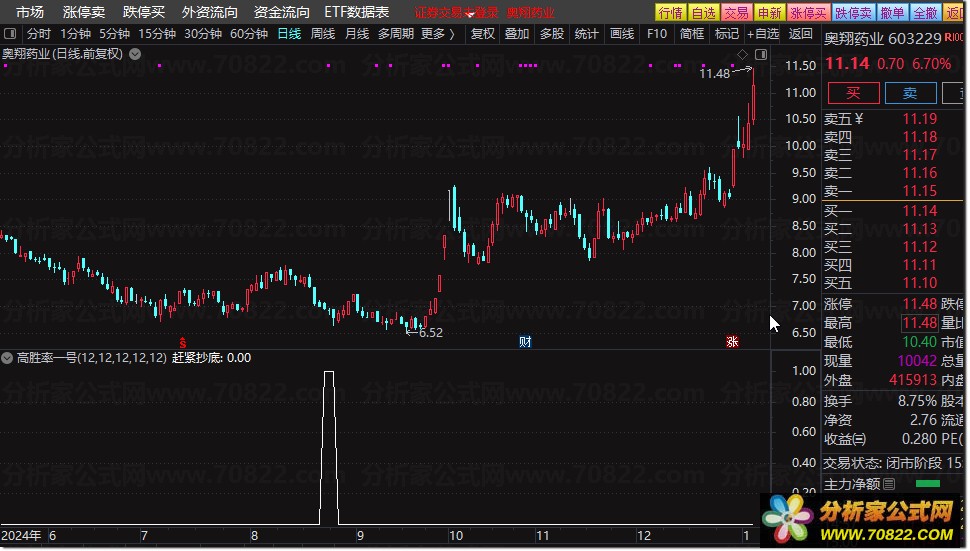Click the 返回 toolbar item
The image size is (970, 551).
tap(800, 33)
